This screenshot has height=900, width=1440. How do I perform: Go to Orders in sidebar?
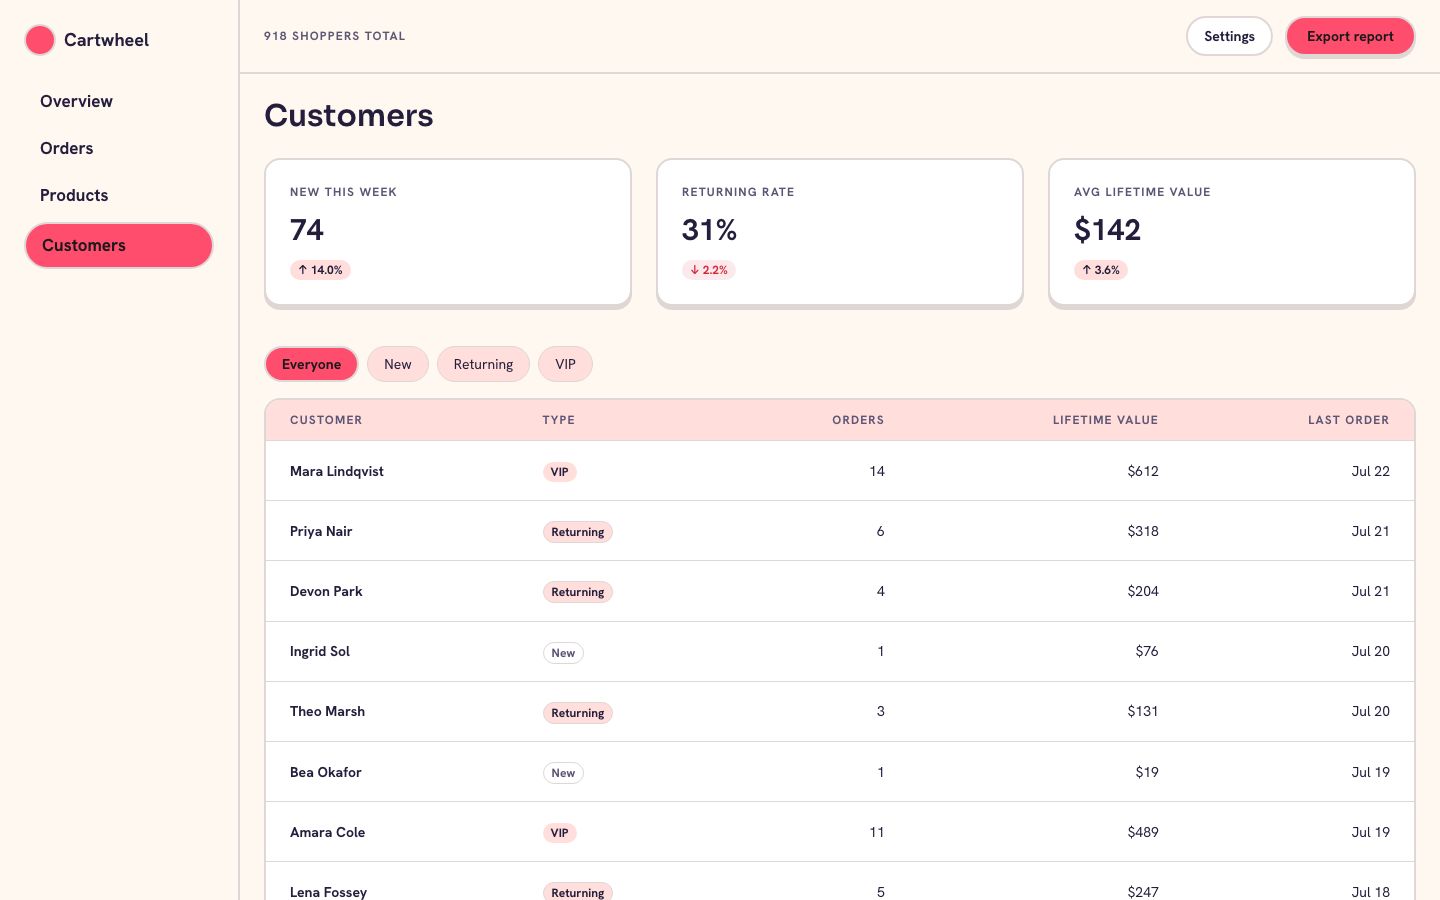[x=66, y=148]
